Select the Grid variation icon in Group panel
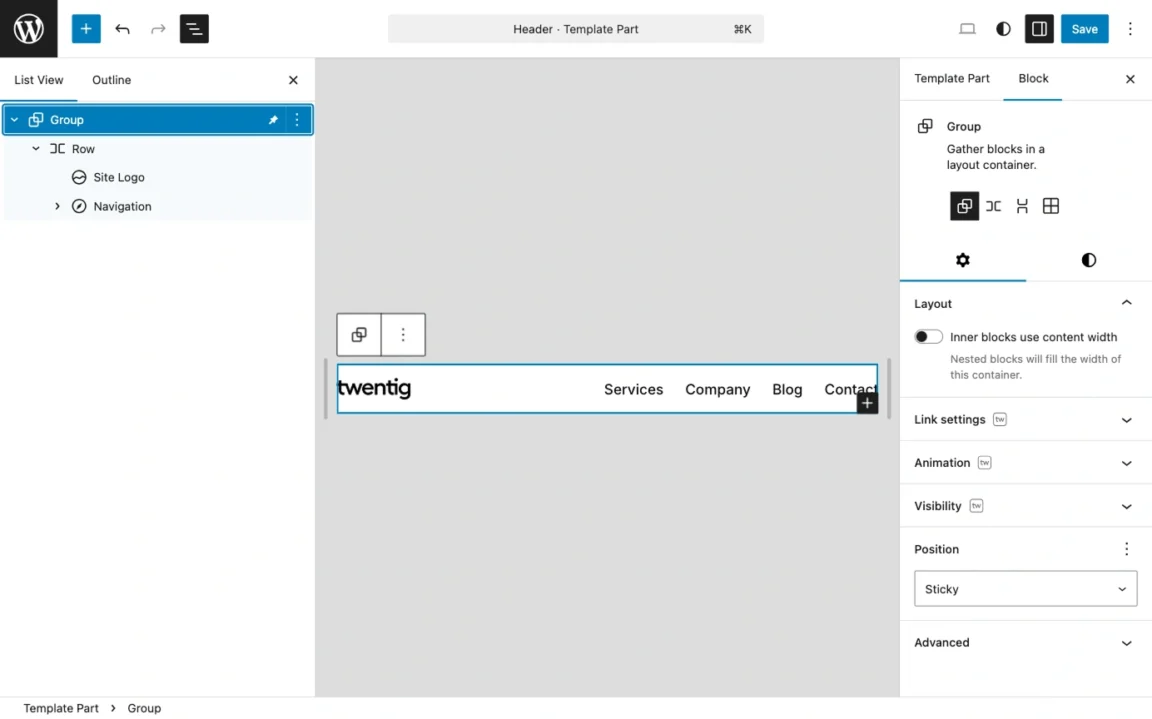This screenshot has width=1152, height=719. pos(1050,206)
